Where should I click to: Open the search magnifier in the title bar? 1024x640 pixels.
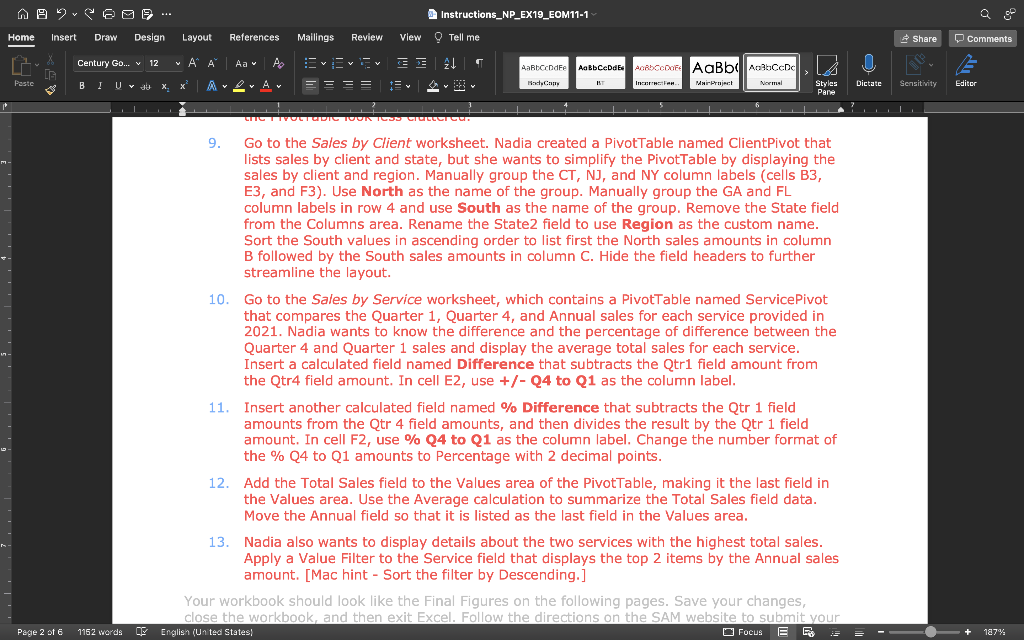[x=985, y=14]
